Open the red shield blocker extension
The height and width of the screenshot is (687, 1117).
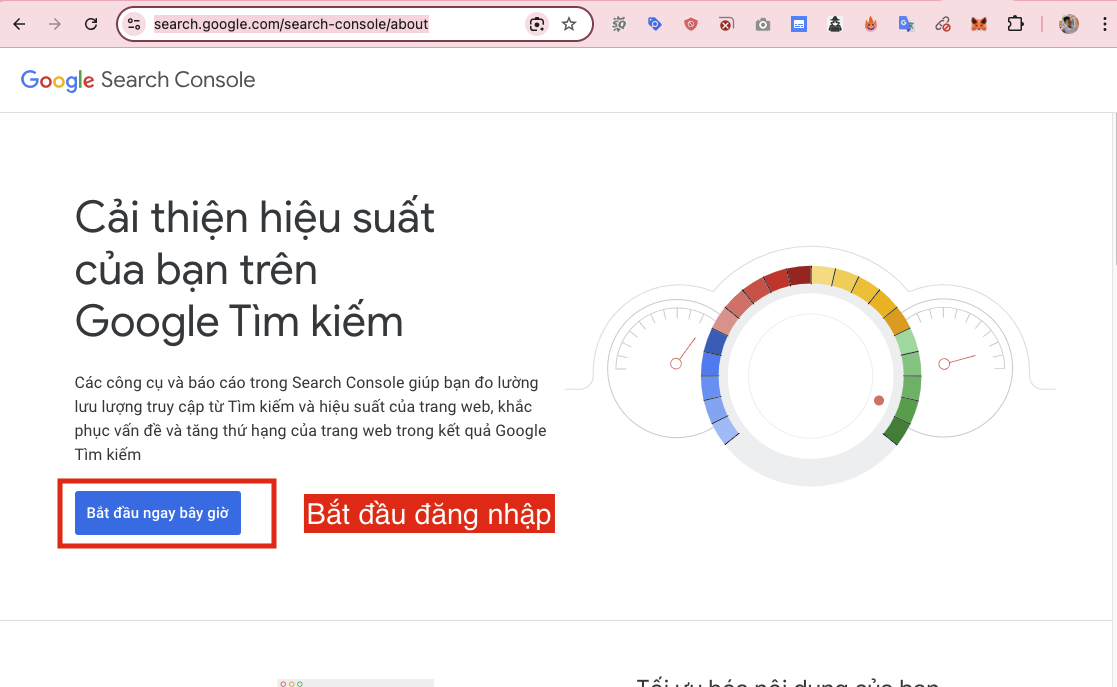(690, 24)
